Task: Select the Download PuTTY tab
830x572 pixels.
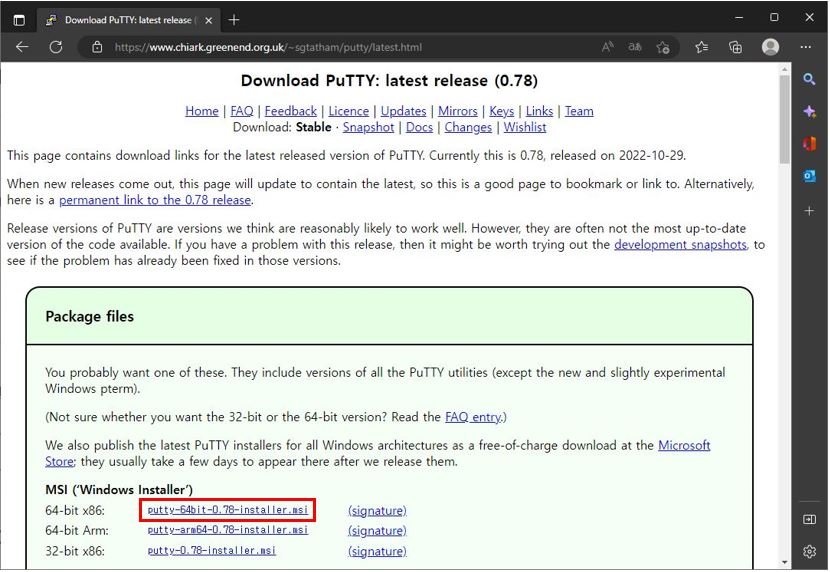Action: pyautogui.click(x=125, y=20)
